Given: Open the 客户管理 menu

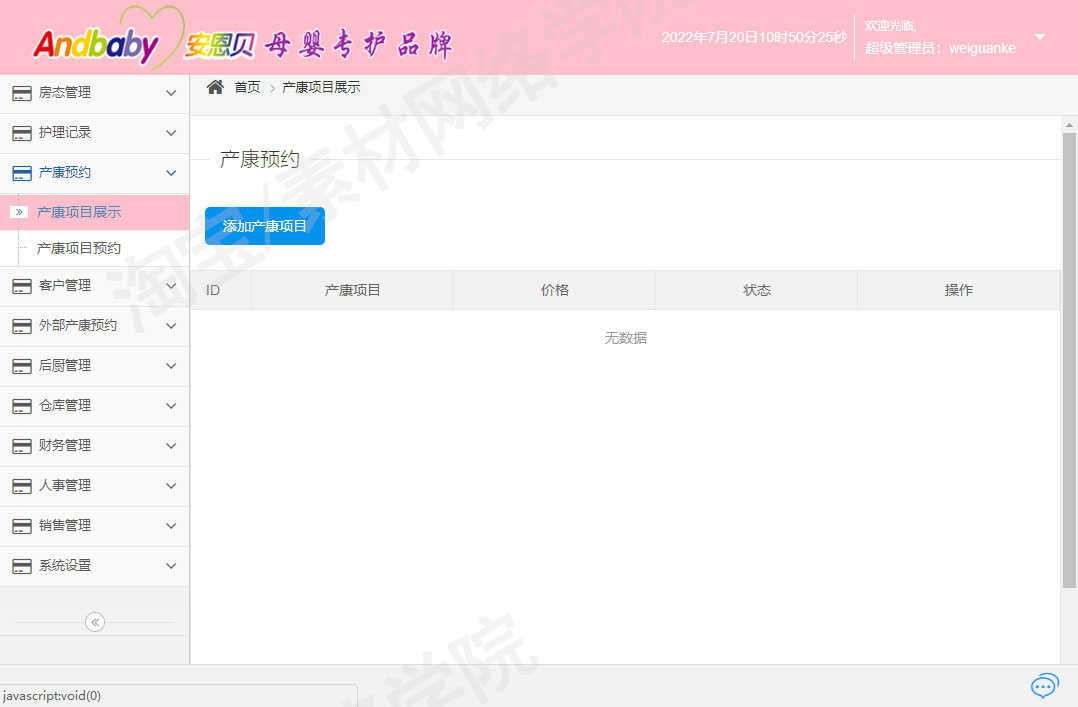Looking at the screenshot, I should coord(94,286).
